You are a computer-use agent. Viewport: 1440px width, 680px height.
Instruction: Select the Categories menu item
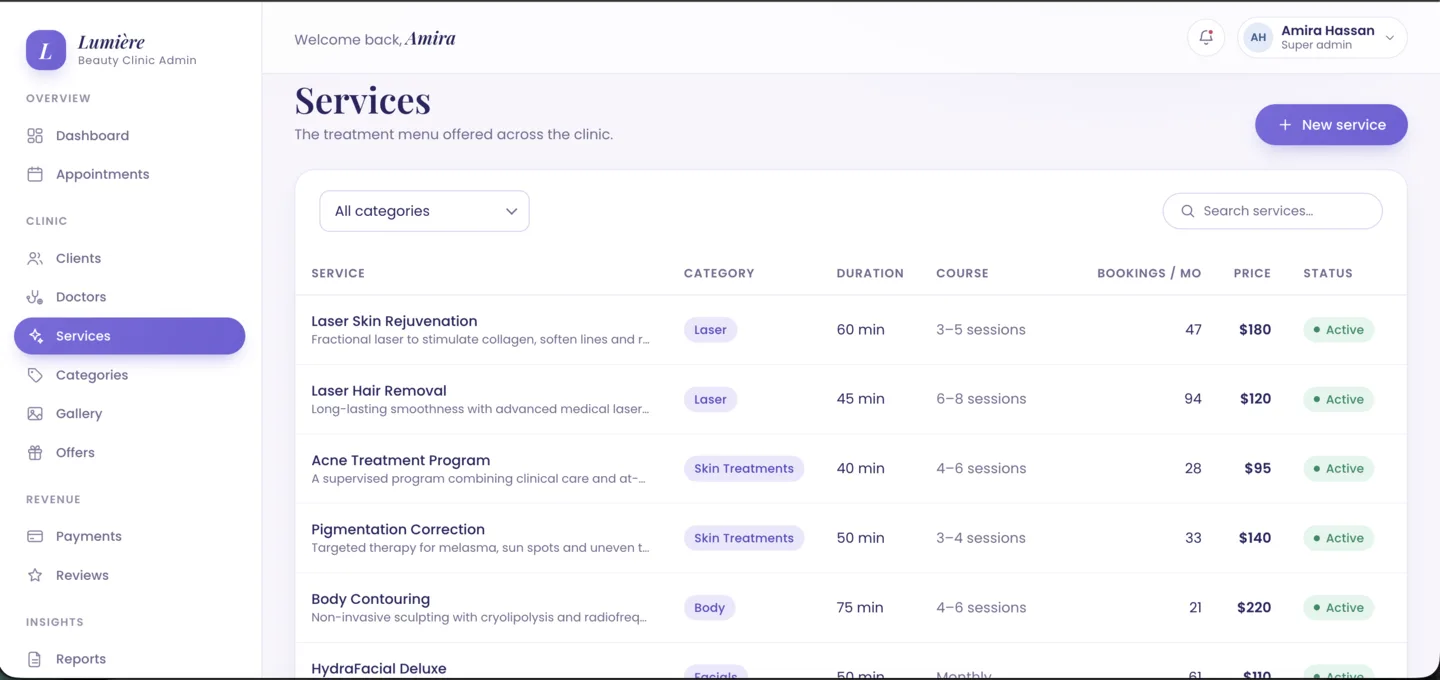[x=130, y=375]
